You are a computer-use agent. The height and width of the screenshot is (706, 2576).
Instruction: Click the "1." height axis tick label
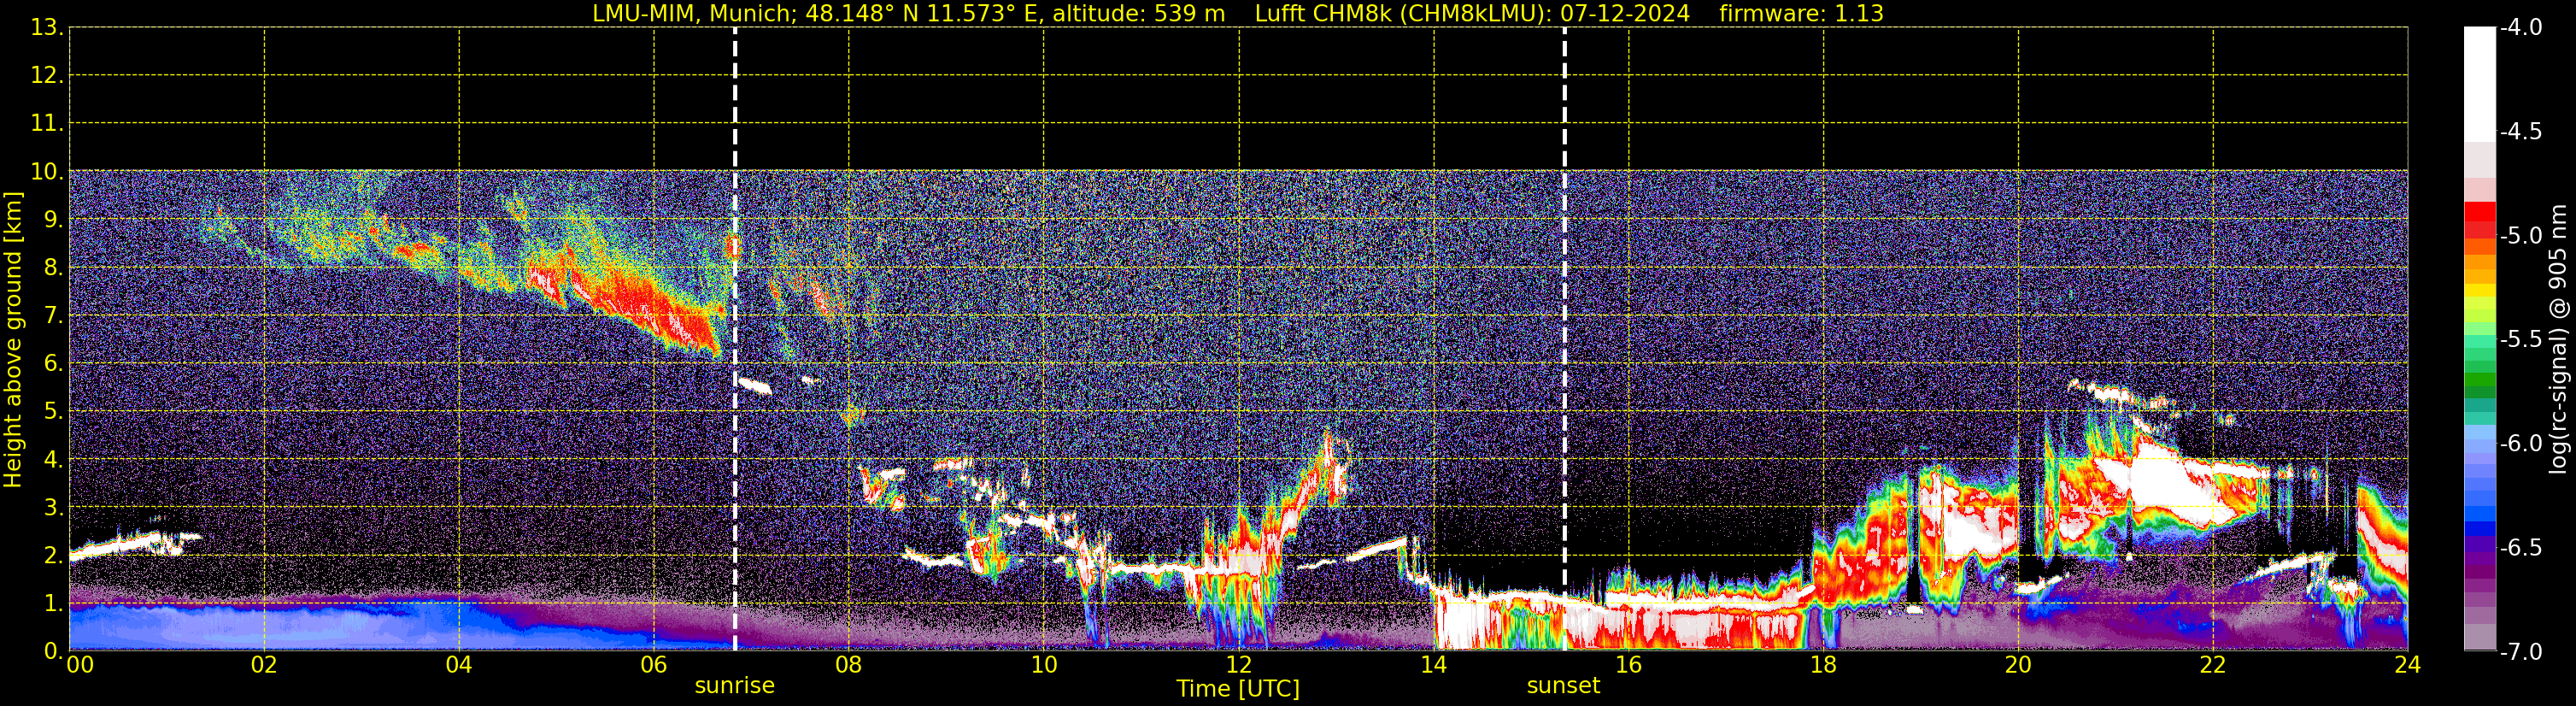pos(53,604)
